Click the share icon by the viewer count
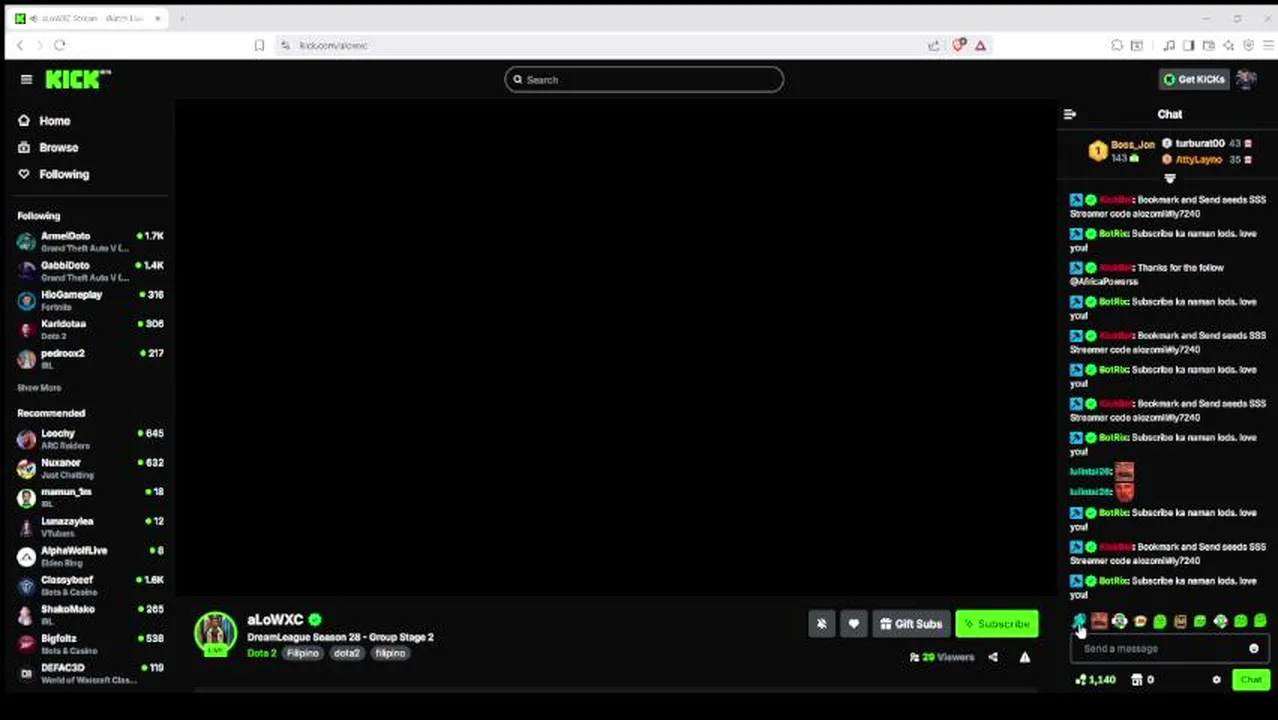 993,658
